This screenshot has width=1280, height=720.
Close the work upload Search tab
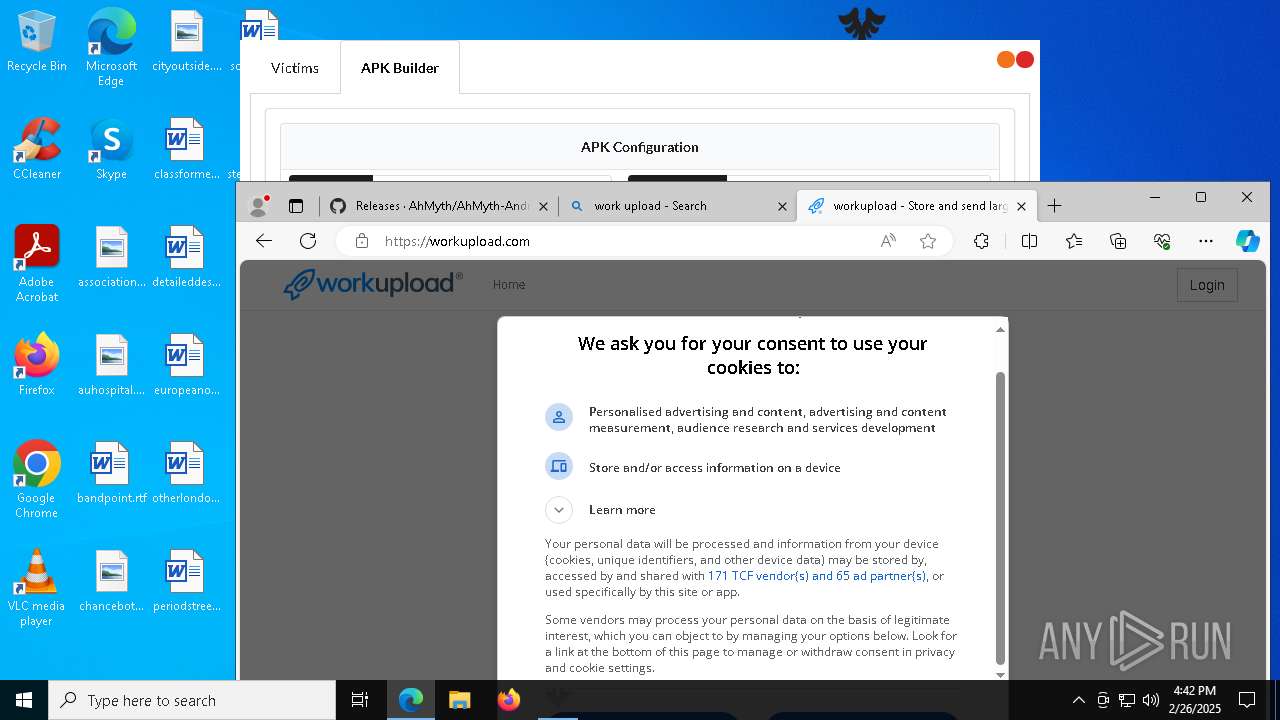pos(783,206)
